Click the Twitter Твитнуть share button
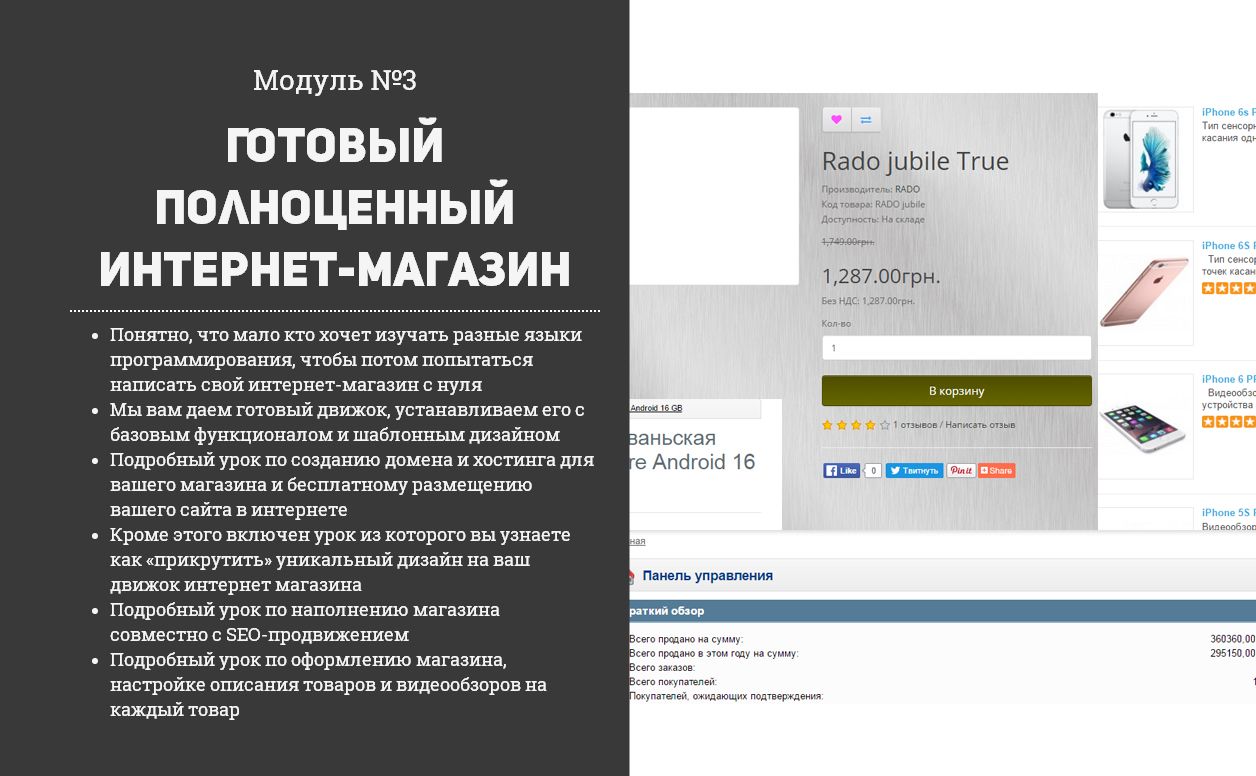Image resolution: width=1256 pixels, height=776 pixels. pos(914,470)
